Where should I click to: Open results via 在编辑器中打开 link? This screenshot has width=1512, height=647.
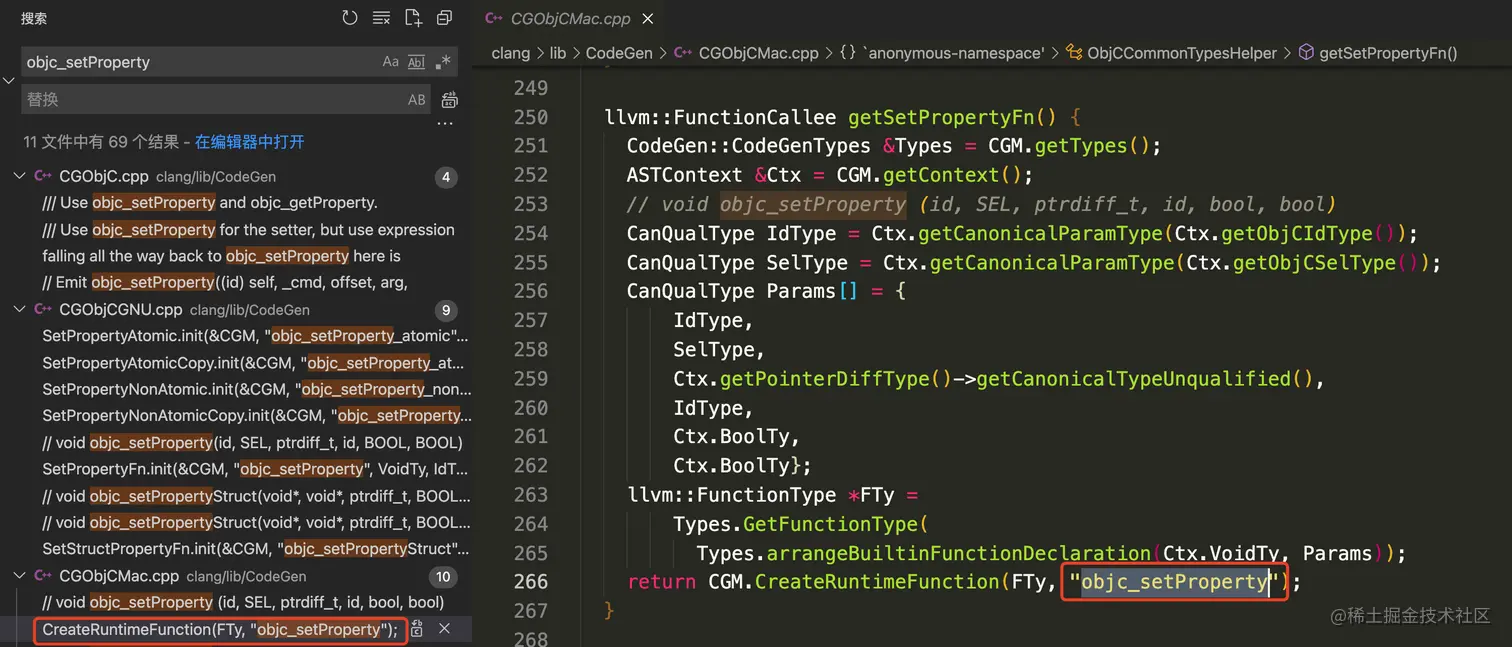[x=249, y=142]
